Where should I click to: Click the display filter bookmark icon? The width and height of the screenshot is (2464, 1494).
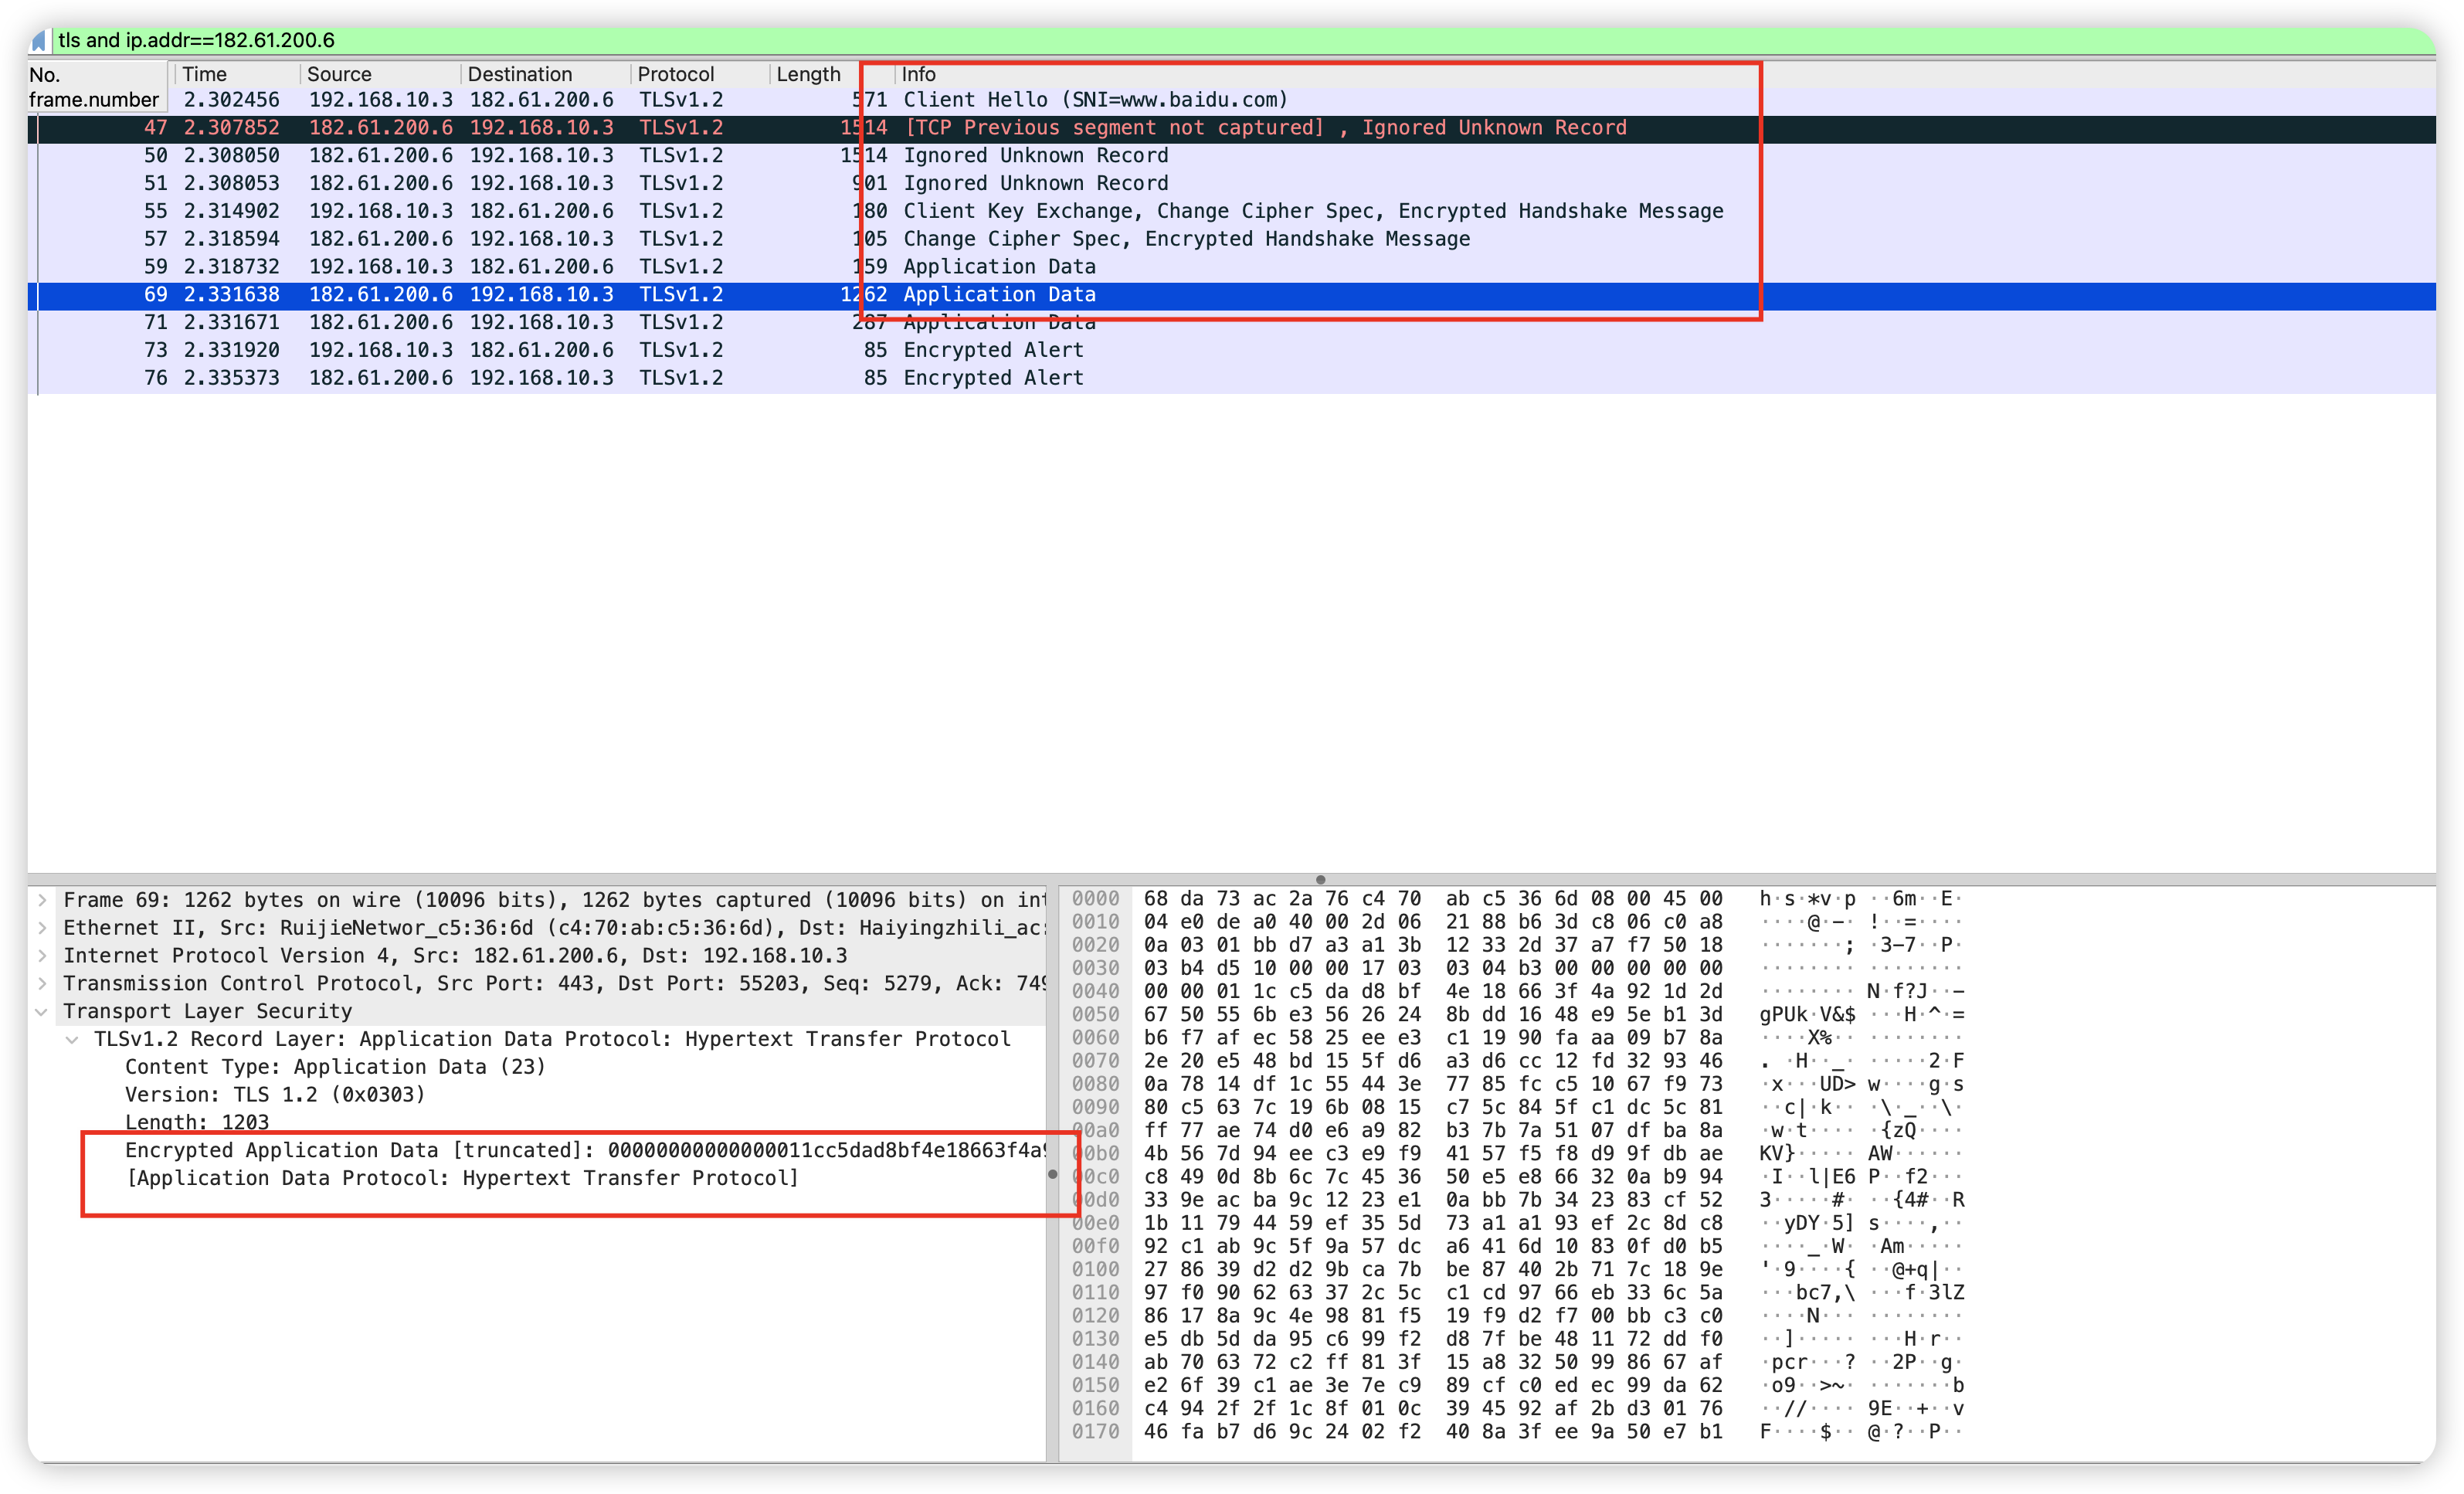click(38, 41)
